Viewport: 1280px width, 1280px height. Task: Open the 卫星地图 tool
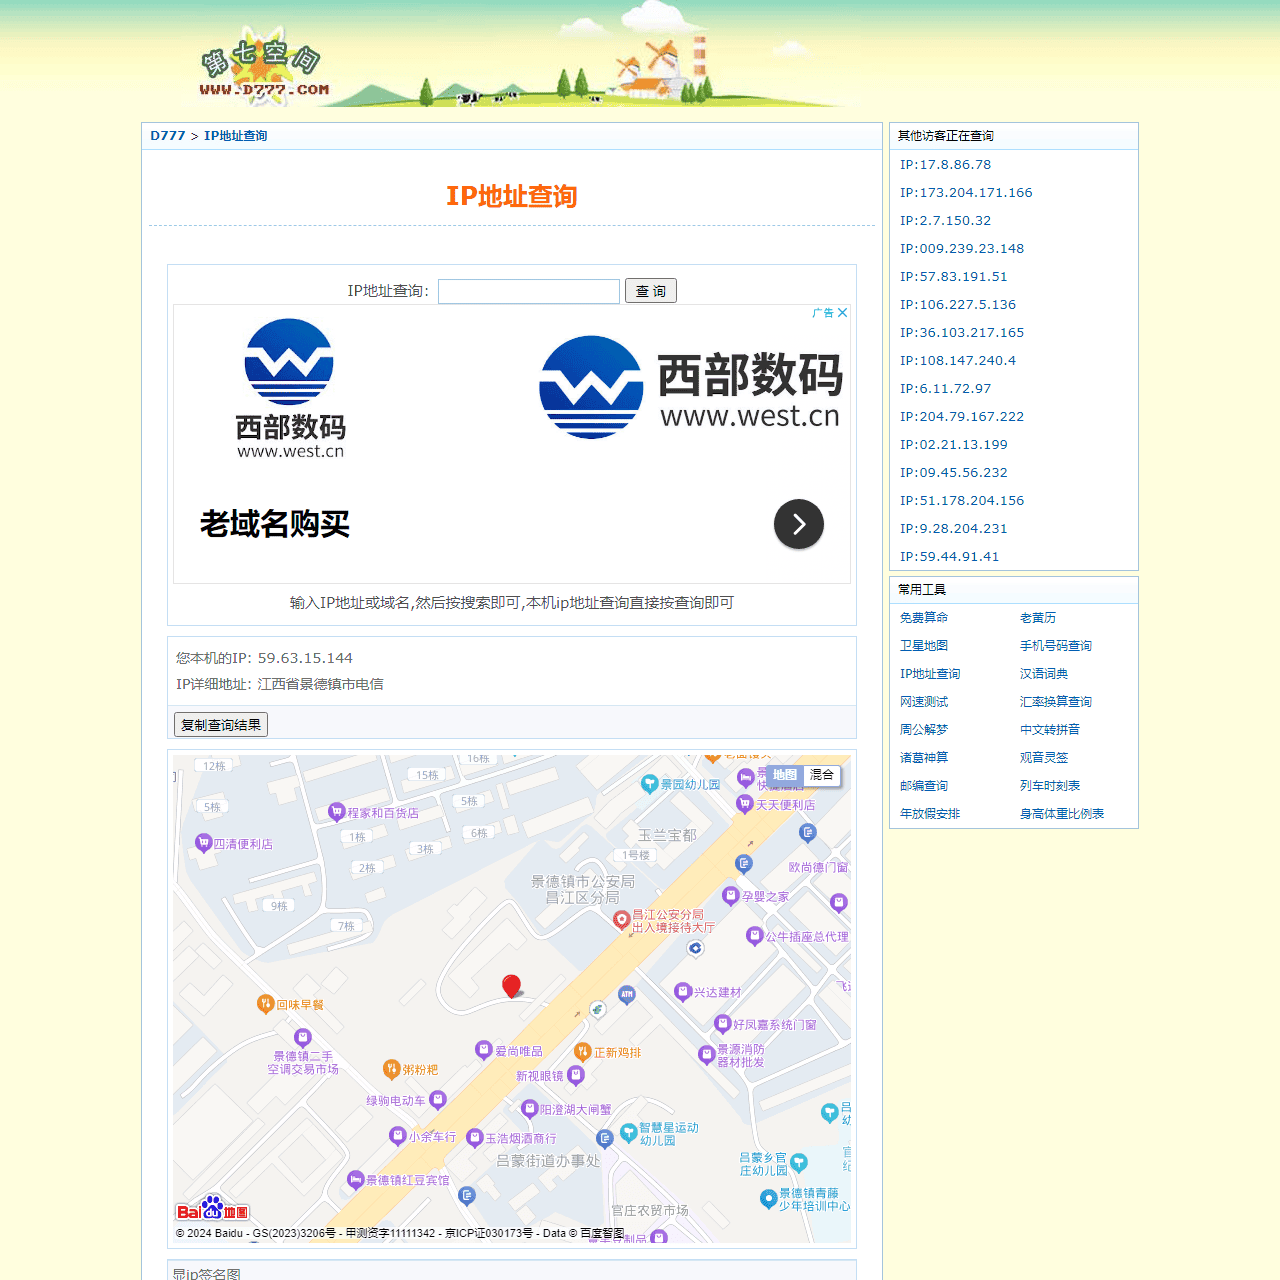coord(924,646)
